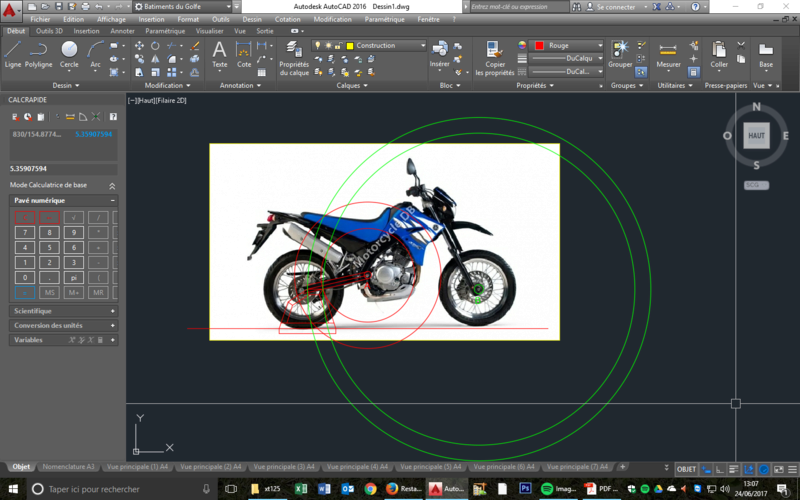Viewport: 800px width, 500px height.
Task: Collapse Mode Calculatrice de base chevrons
Action: pos(112,186)
